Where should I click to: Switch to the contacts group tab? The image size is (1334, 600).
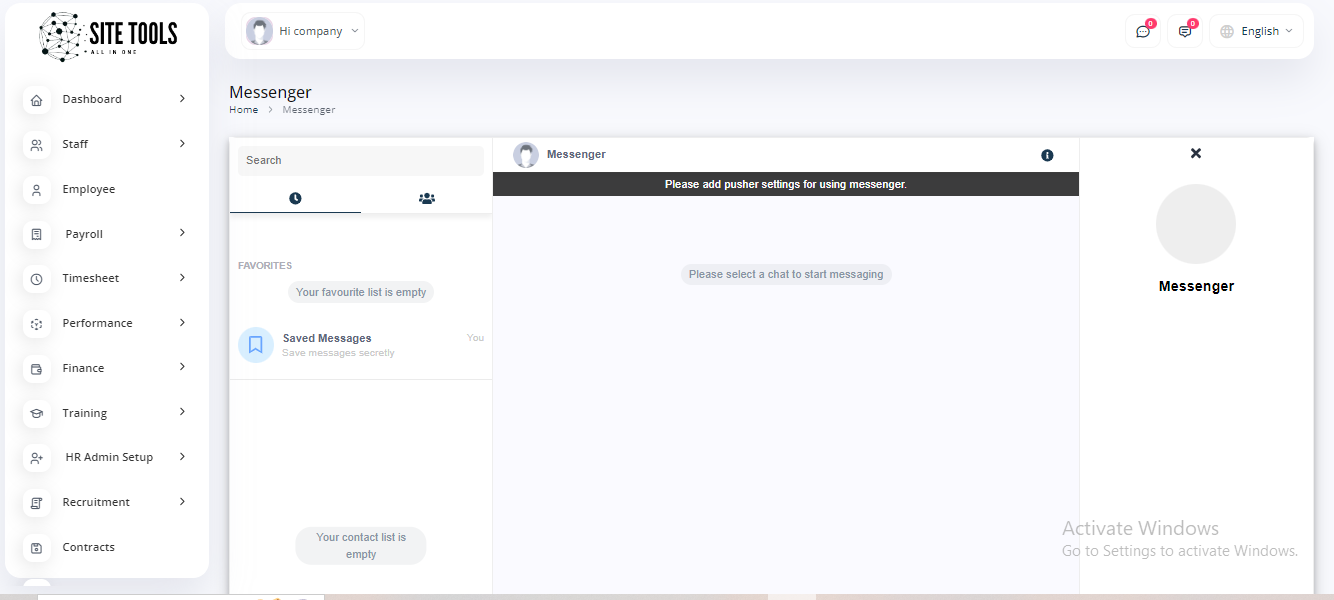tap(427, 198)
